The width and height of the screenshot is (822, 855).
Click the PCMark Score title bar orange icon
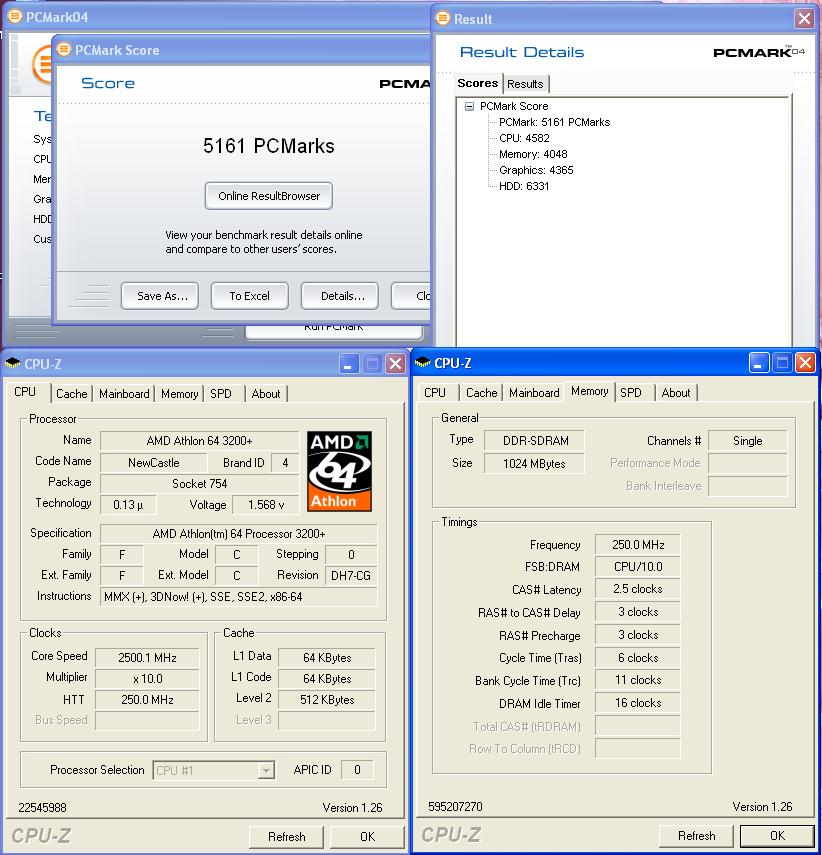(64, 50)
